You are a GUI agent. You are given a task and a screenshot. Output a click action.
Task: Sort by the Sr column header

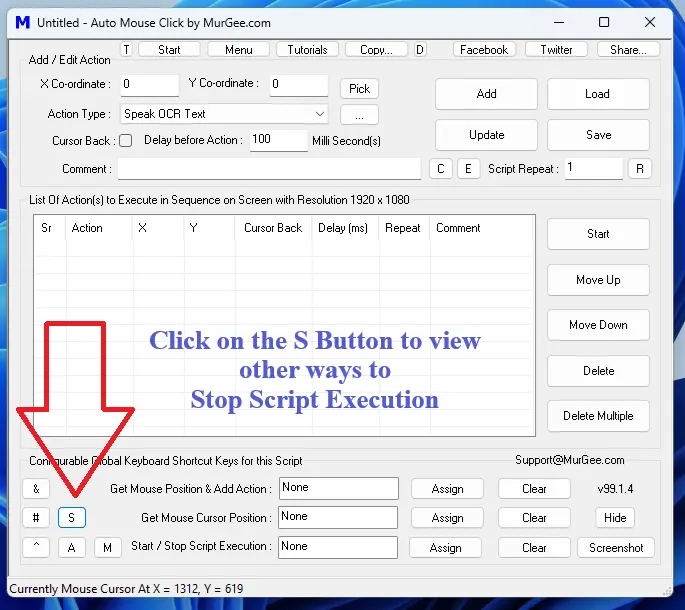(50, 228)
